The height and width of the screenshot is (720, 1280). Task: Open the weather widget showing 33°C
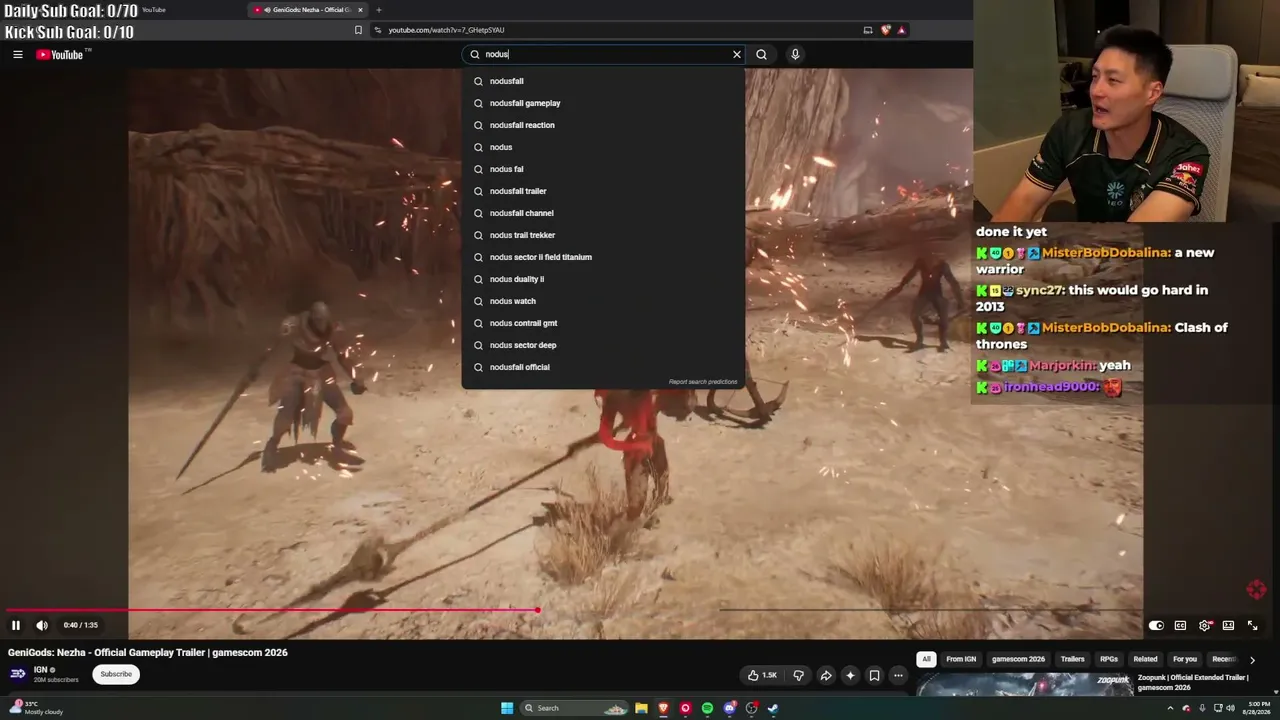(37, 708)
